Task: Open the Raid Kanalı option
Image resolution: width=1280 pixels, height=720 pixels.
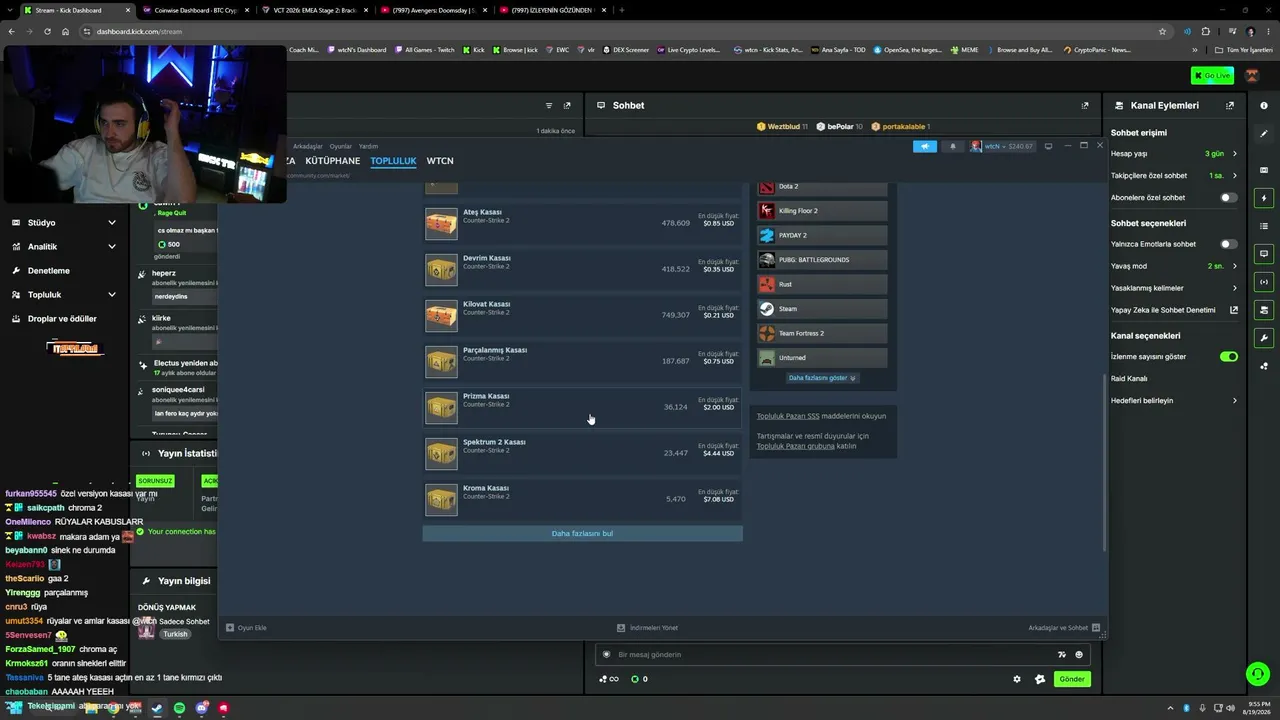Action: click(x=1129, y=379)
